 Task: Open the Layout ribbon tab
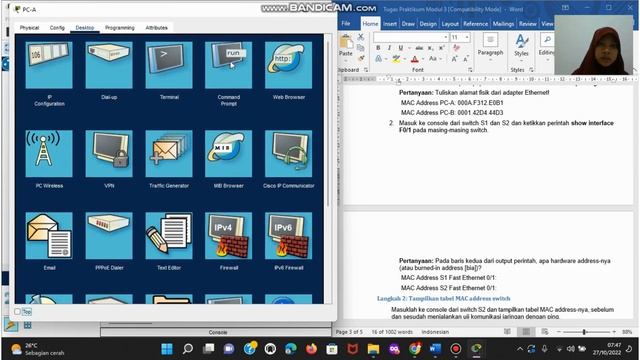[450, 24]
